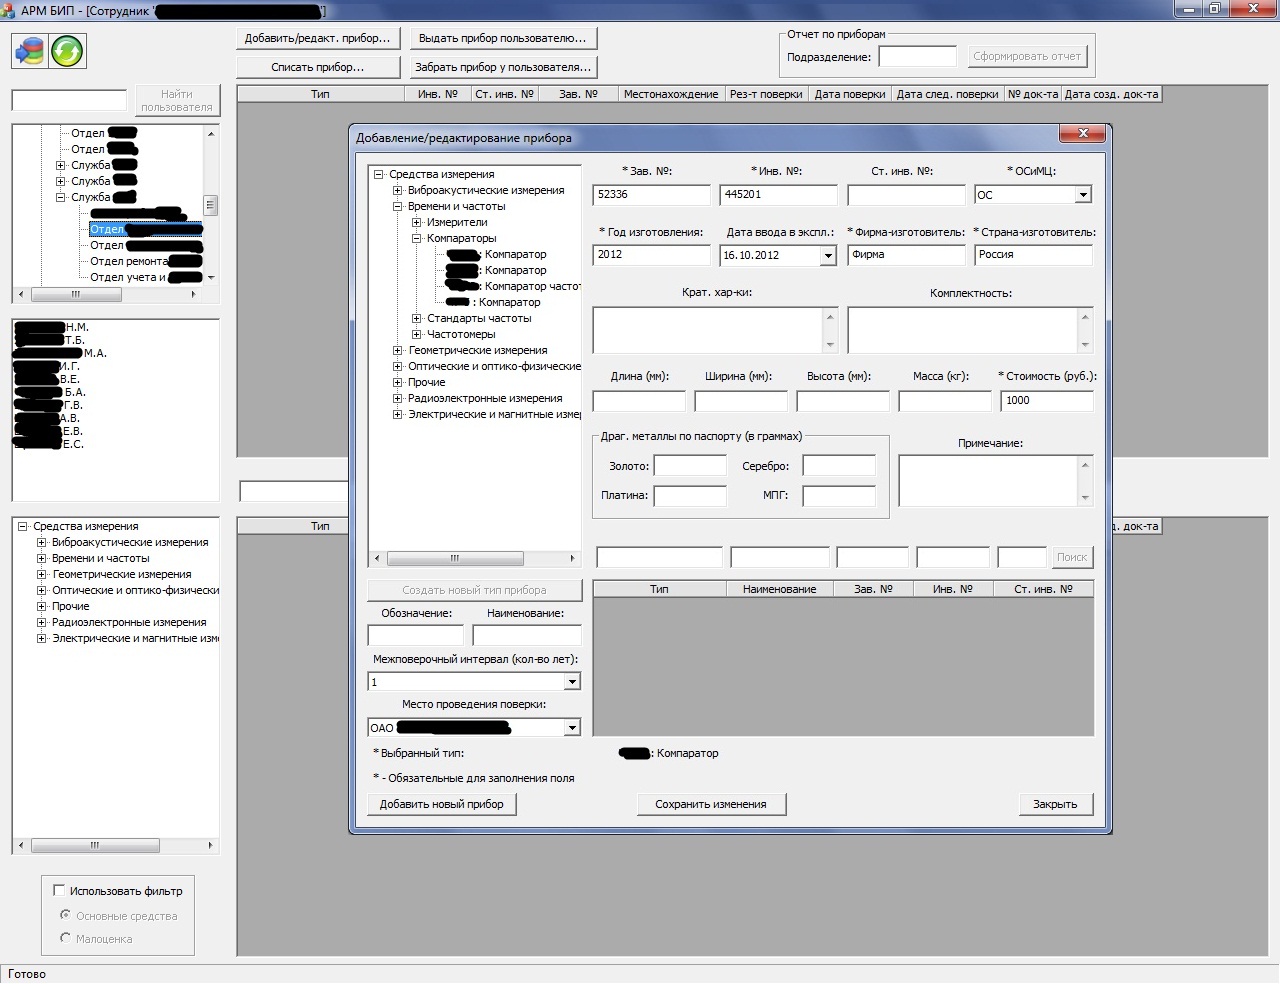Viewport: 1280px width, 984px height.
Task: Select the 'Малоценка' radio button
Action: click(66, 938)
